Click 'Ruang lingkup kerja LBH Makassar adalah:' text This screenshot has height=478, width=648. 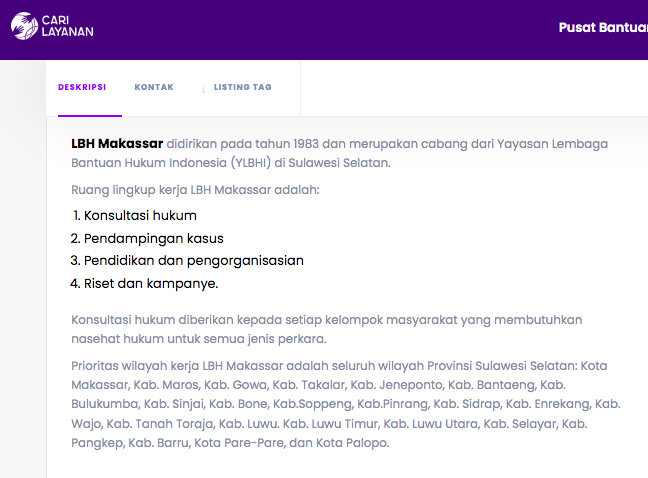point(195,190)
